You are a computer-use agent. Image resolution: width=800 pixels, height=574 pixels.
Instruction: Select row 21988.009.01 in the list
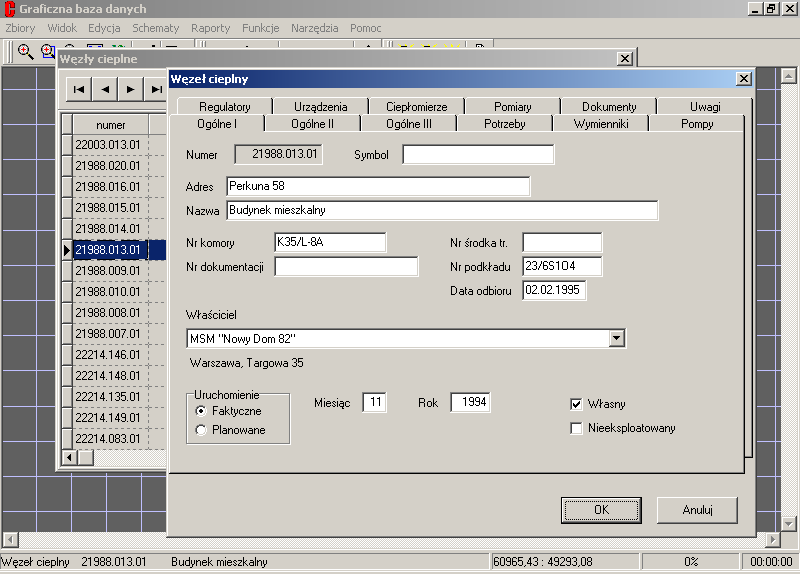click(x=110, y=271)
